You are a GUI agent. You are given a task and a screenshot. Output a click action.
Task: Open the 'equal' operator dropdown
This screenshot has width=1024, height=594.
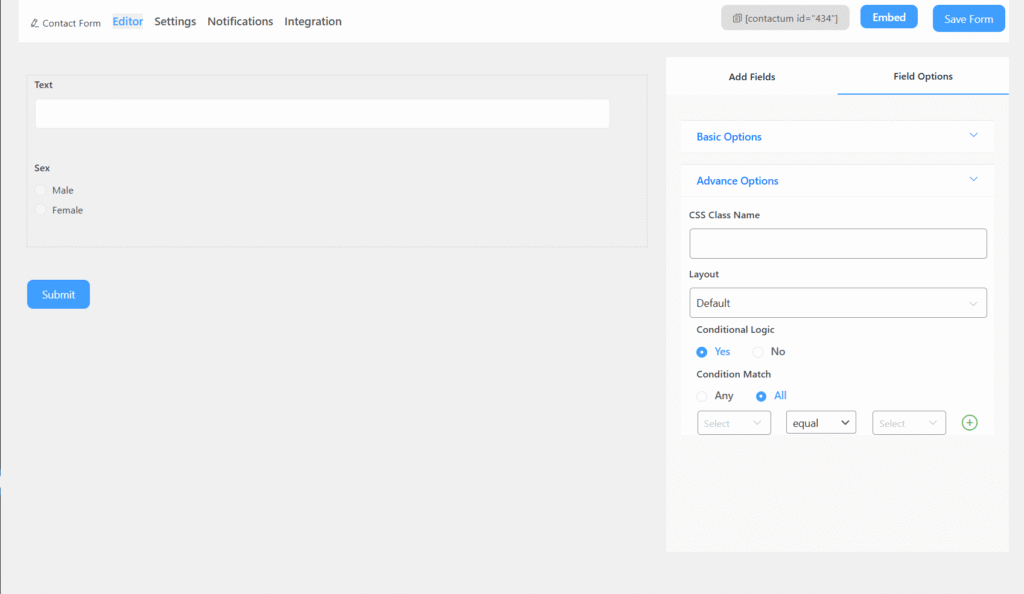pos(821,423)
